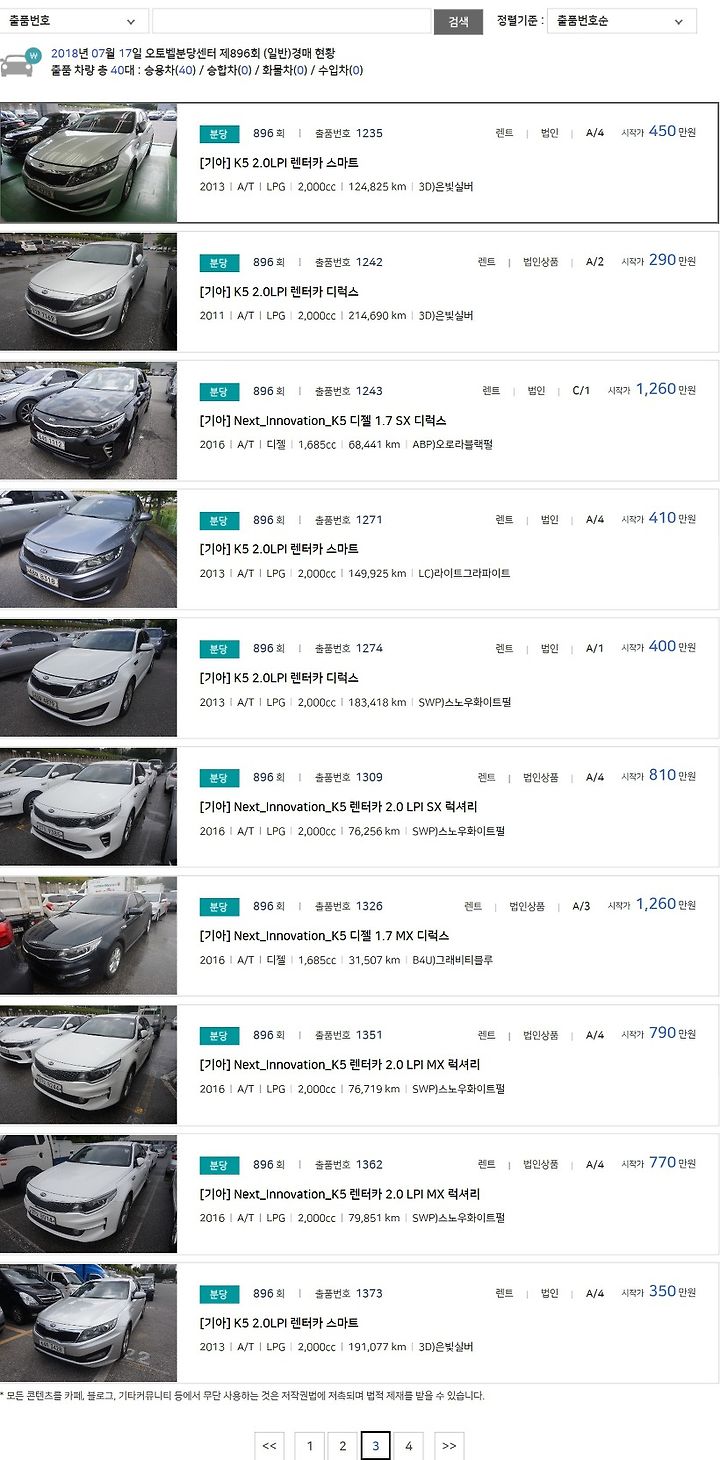
Task: Open page 1 of results
Action: [x=310, y=1446]
